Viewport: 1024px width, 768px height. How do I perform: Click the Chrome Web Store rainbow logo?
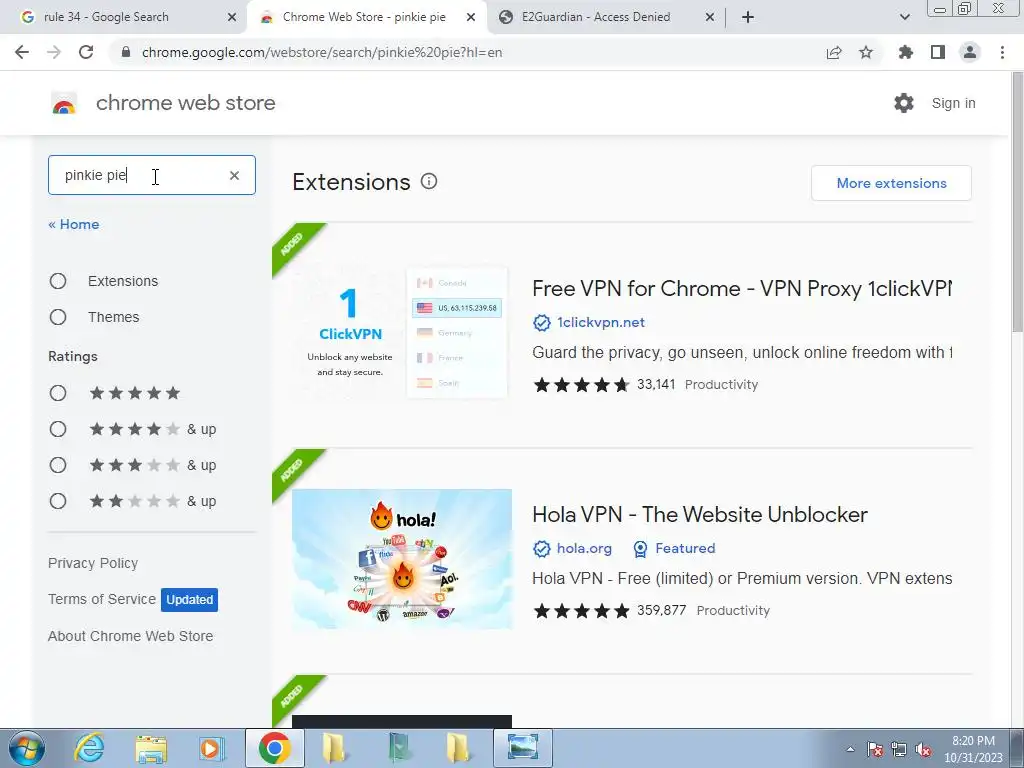(63, 103)
